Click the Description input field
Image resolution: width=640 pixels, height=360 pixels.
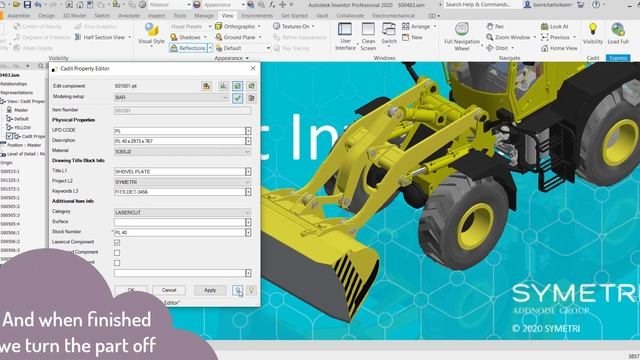(x=179, y=141)
